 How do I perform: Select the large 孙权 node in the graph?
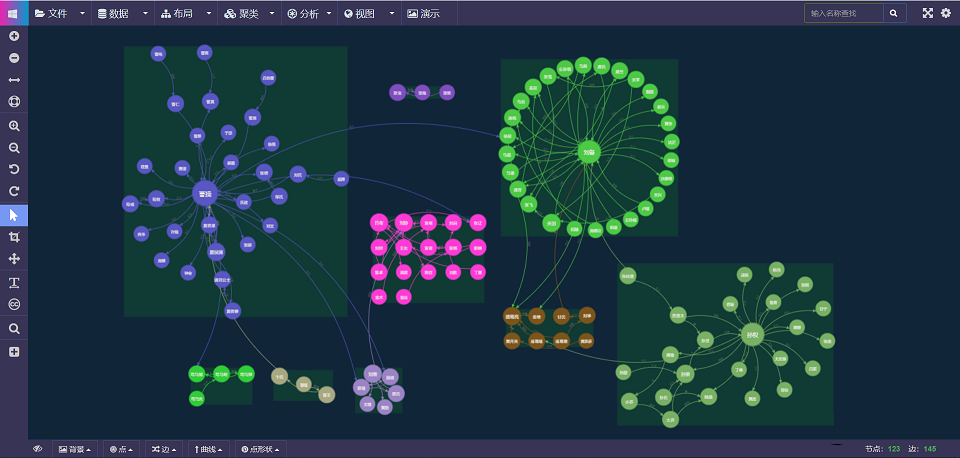[753, 335]
